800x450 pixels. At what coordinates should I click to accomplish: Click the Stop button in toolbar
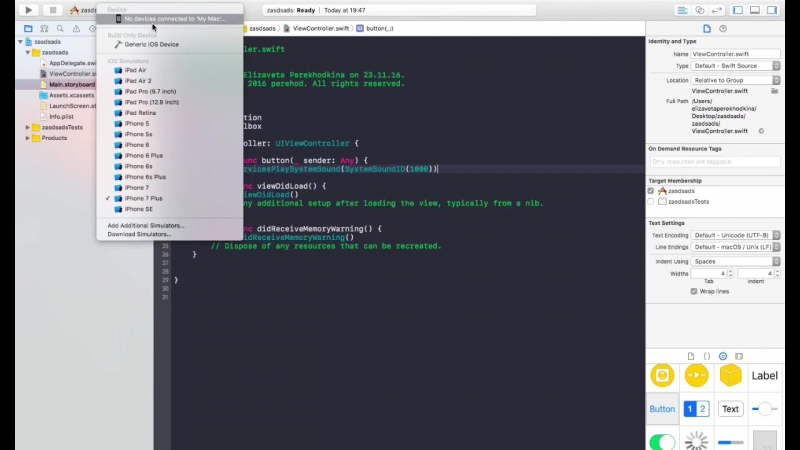click(53, 10)
